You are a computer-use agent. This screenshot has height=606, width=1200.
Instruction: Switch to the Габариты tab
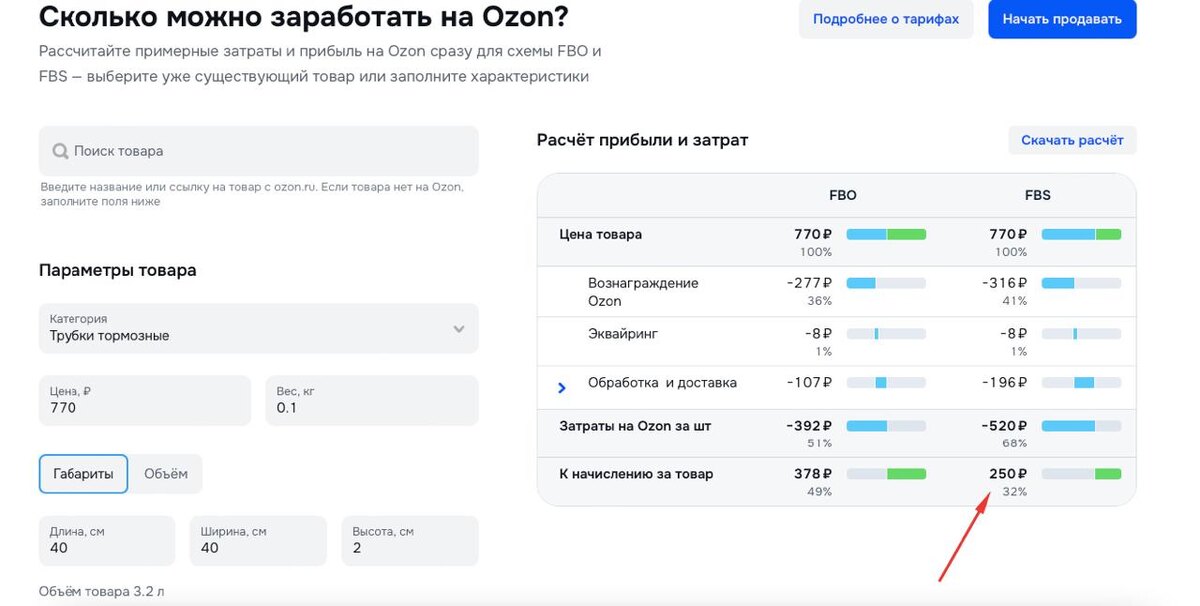point(83,474)
